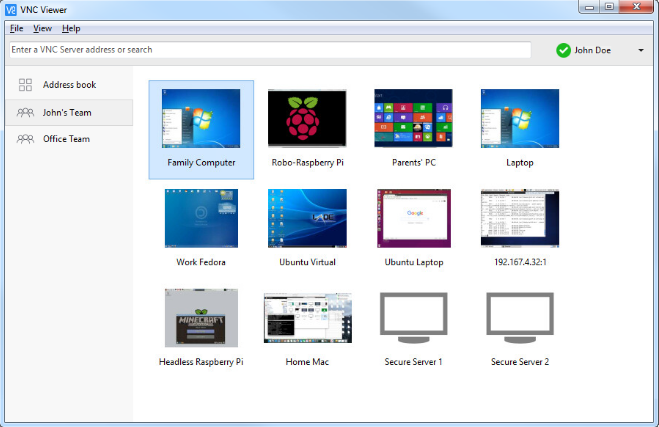Click the "John's Team" sidebar label
Viewport: 659px width, 427px height.
(x=67, y=112)
